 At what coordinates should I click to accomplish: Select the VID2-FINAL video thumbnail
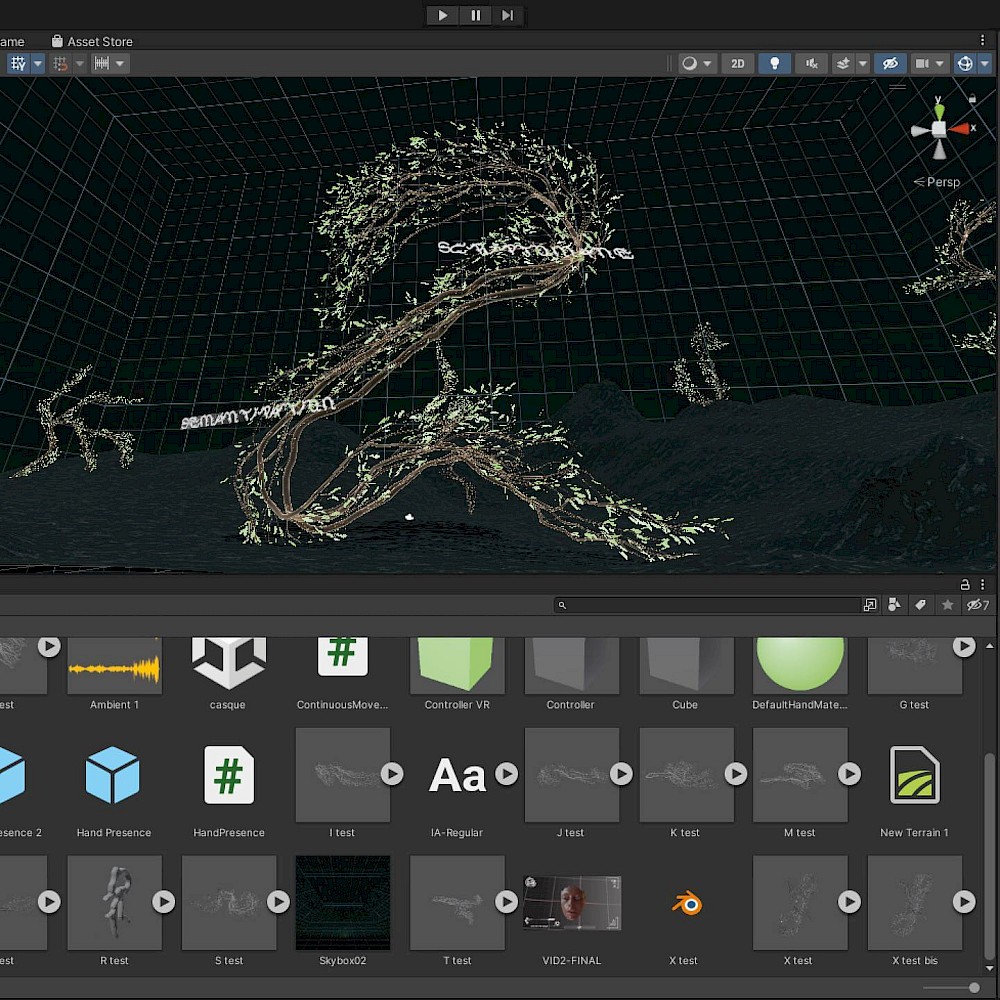click(571, 903)
